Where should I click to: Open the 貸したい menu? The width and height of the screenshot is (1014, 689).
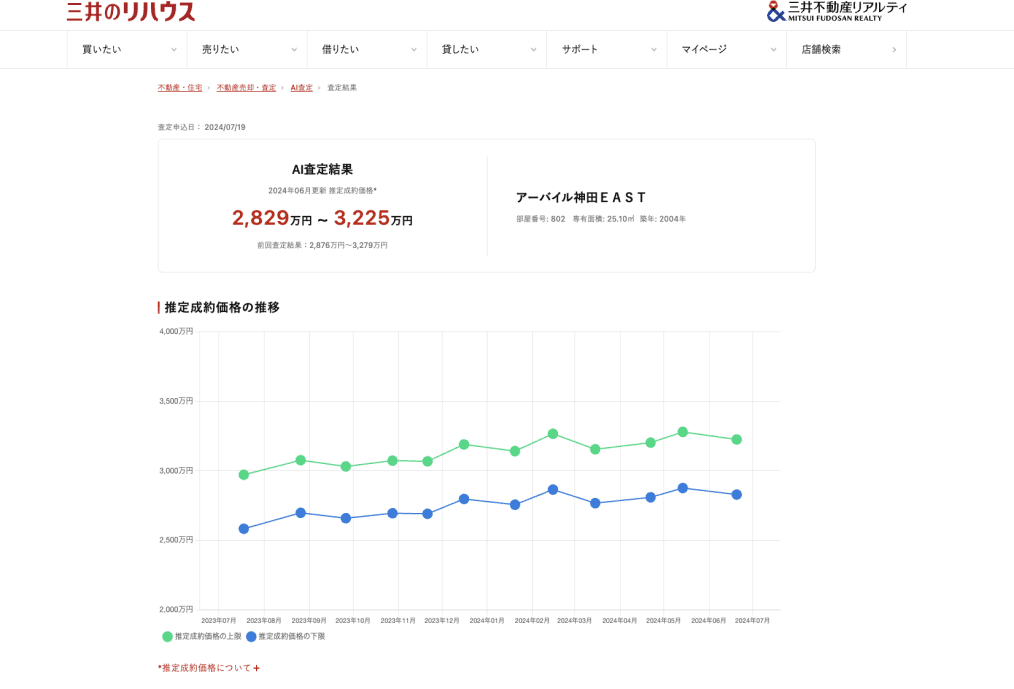pyautogui.click(x=486, y=49)
